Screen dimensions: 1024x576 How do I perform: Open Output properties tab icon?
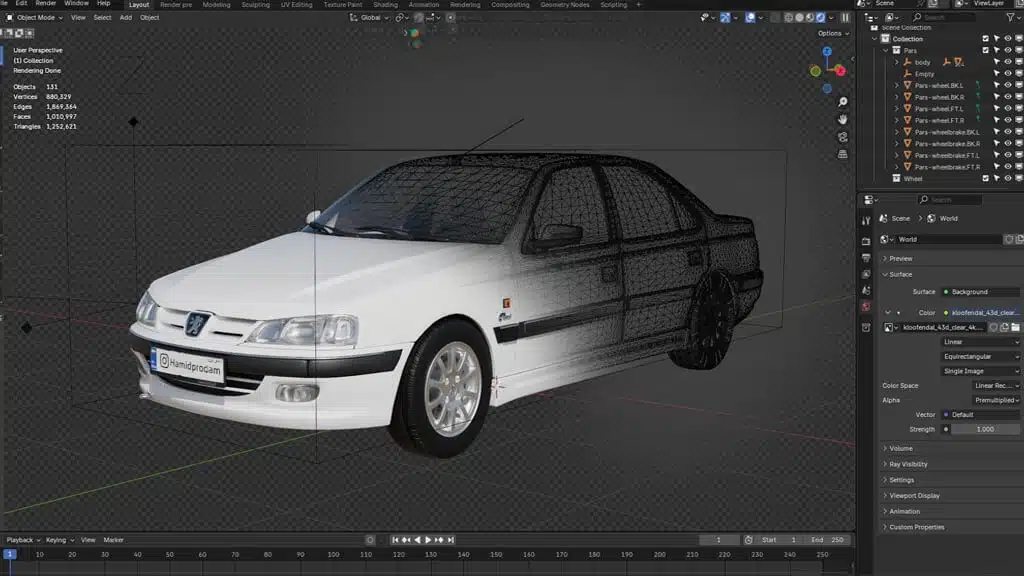pyautogui.click(x=866, y=258)
